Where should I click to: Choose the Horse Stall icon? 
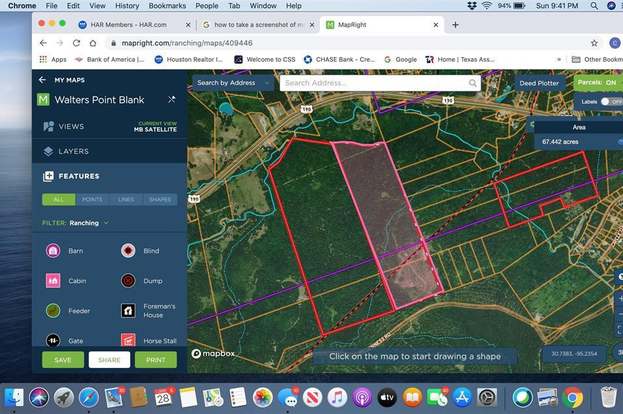coord(128,340)
